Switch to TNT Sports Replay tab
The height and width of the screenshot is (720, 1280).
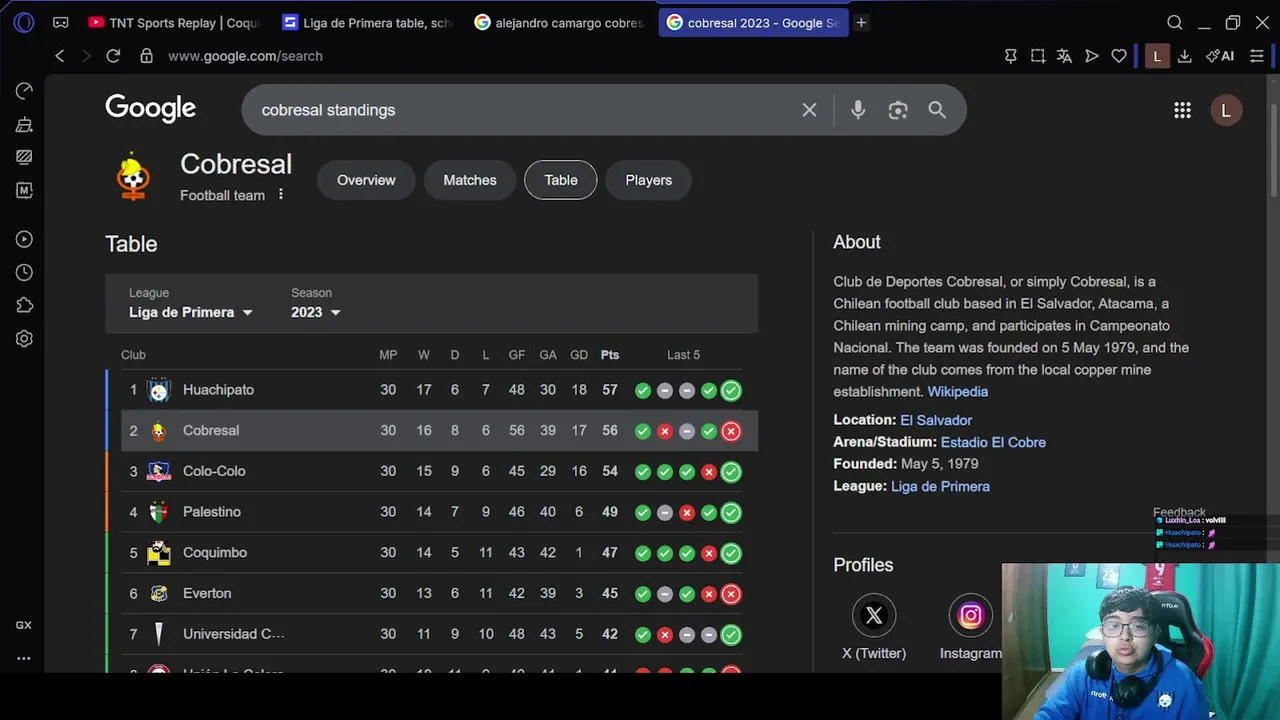172,22
